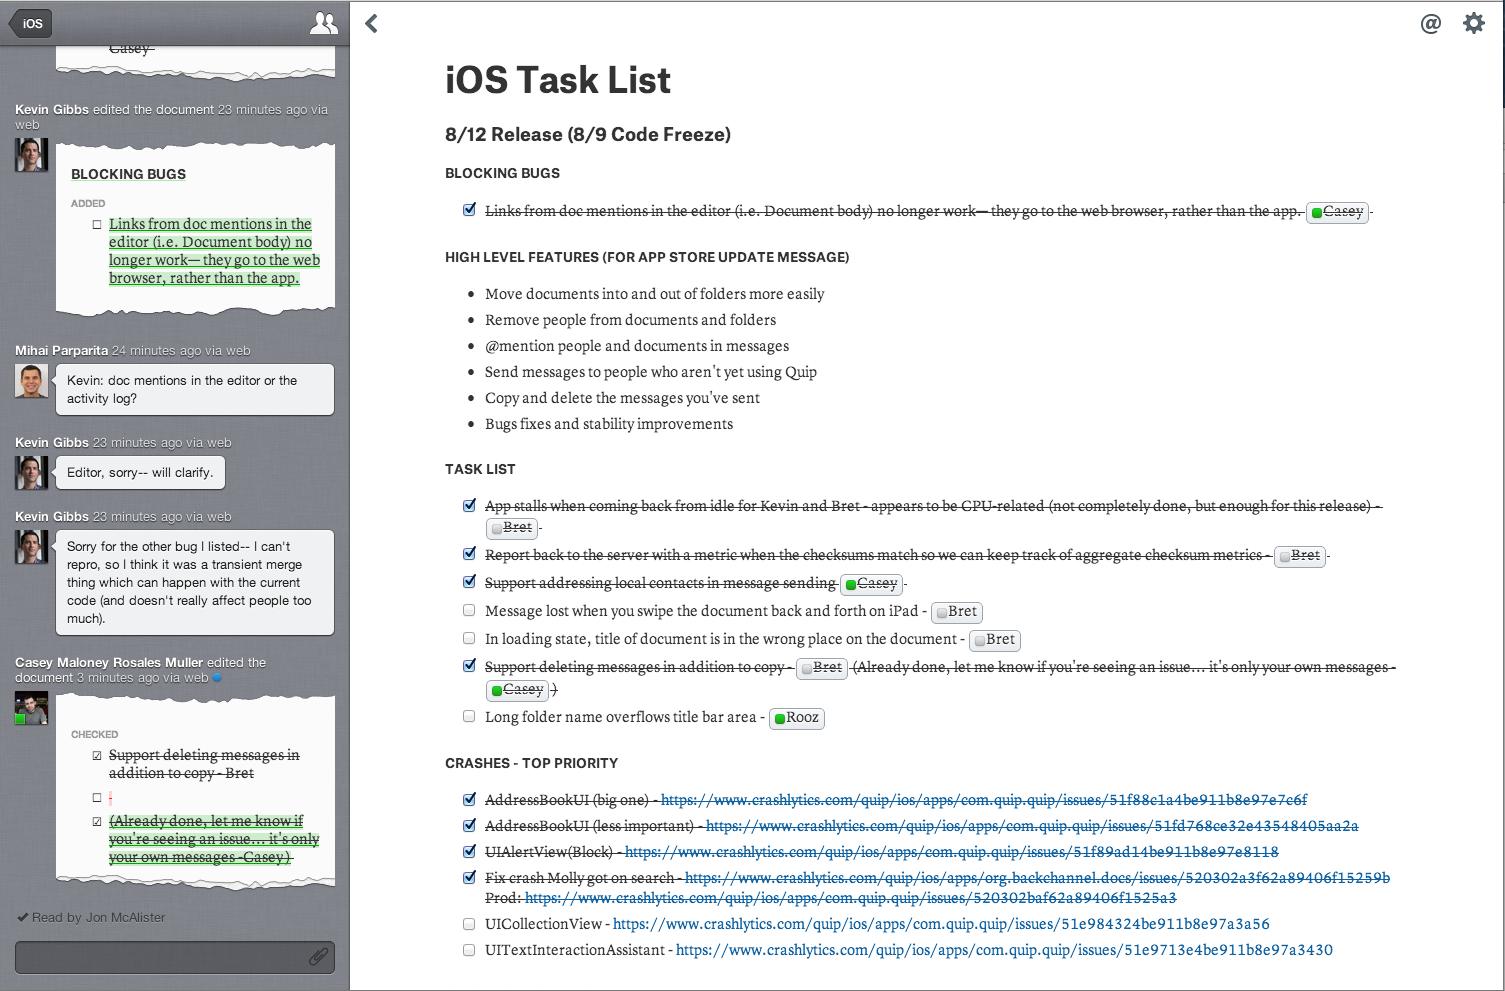
Task: Click the back chevron arrow beside document
Action: pos(372,23)
